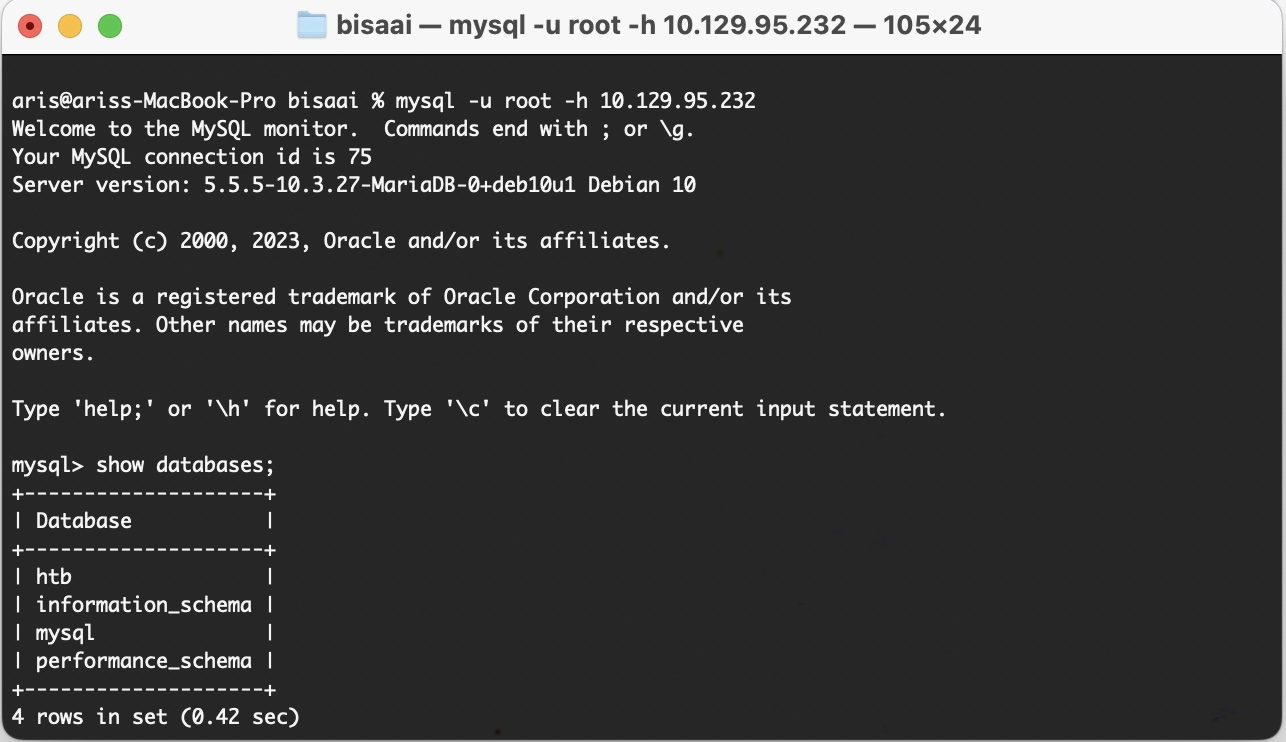
Task: Click the "show databases;" command text
Action: pyautogui.click(x=185, y=465)
